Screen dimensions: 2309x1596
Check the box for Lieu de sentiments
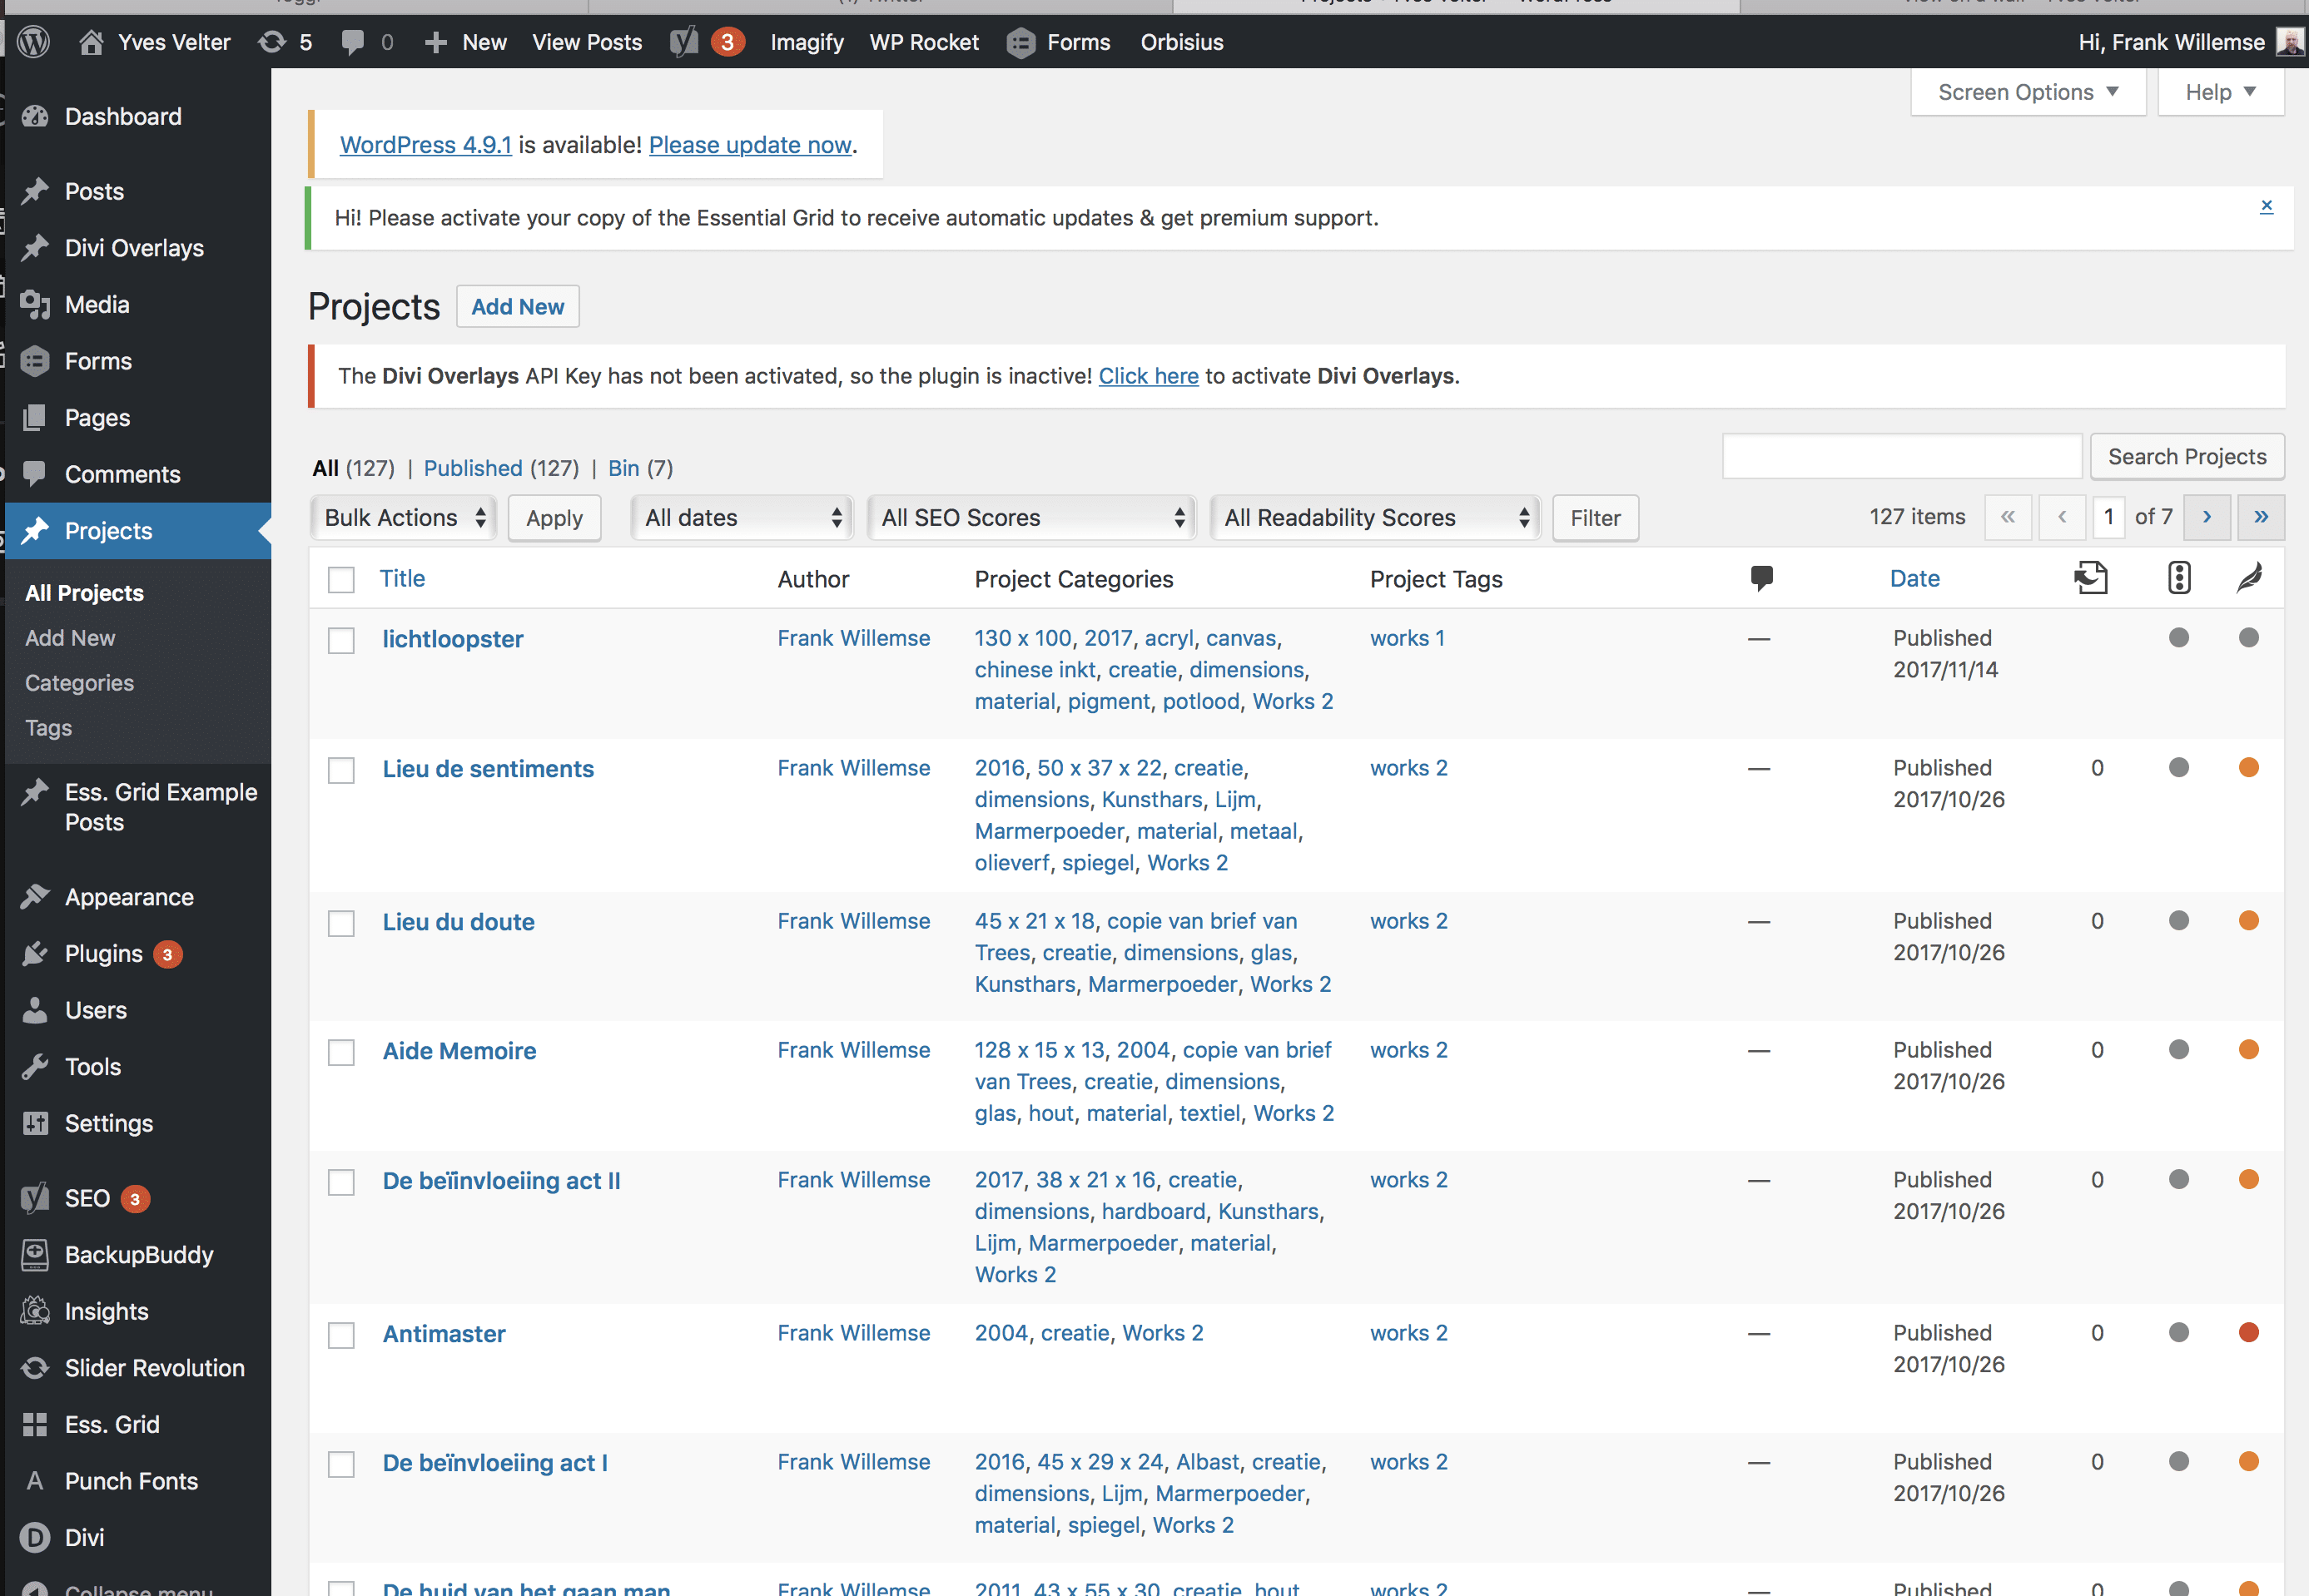(x=341, y=770)
